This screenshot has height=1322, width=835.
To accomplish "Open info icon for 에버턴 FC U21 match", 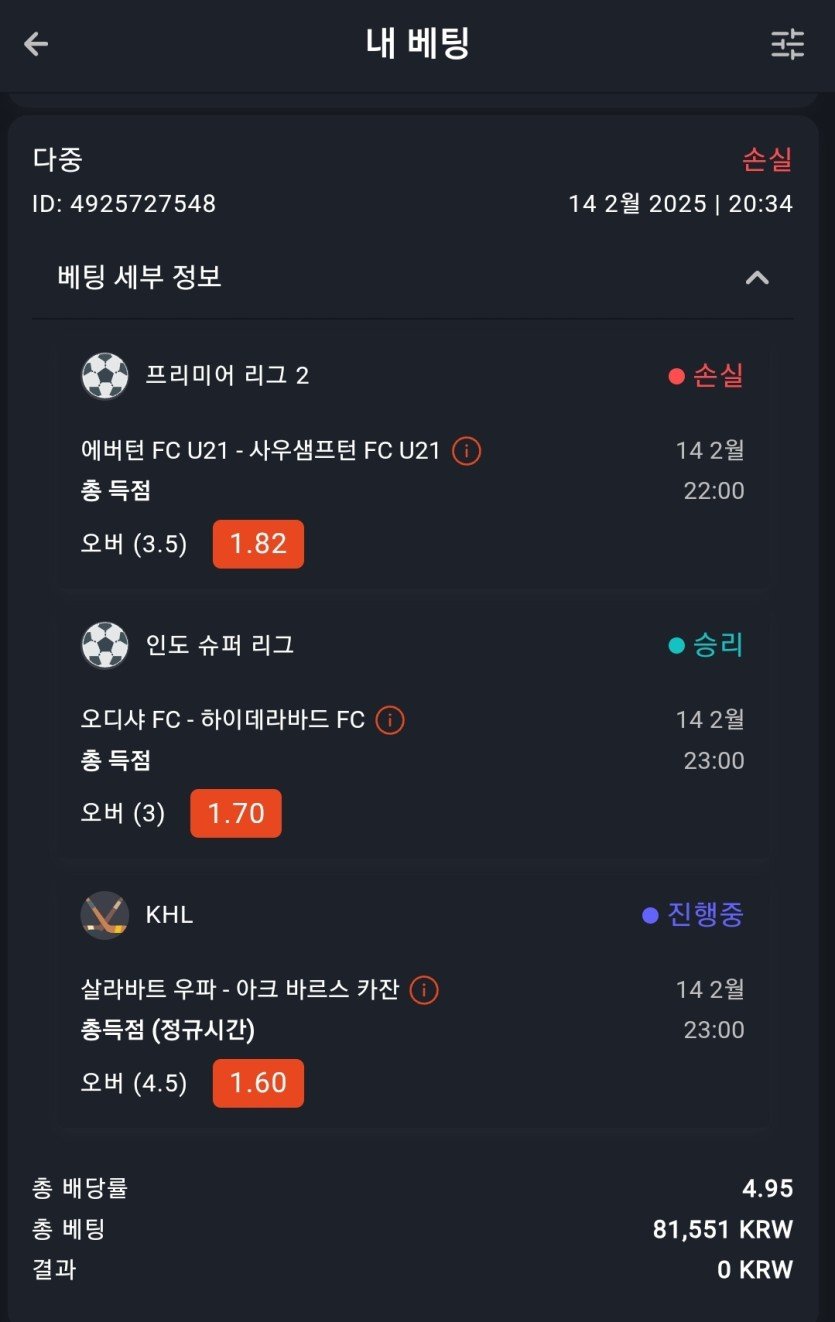I will 466,451.
